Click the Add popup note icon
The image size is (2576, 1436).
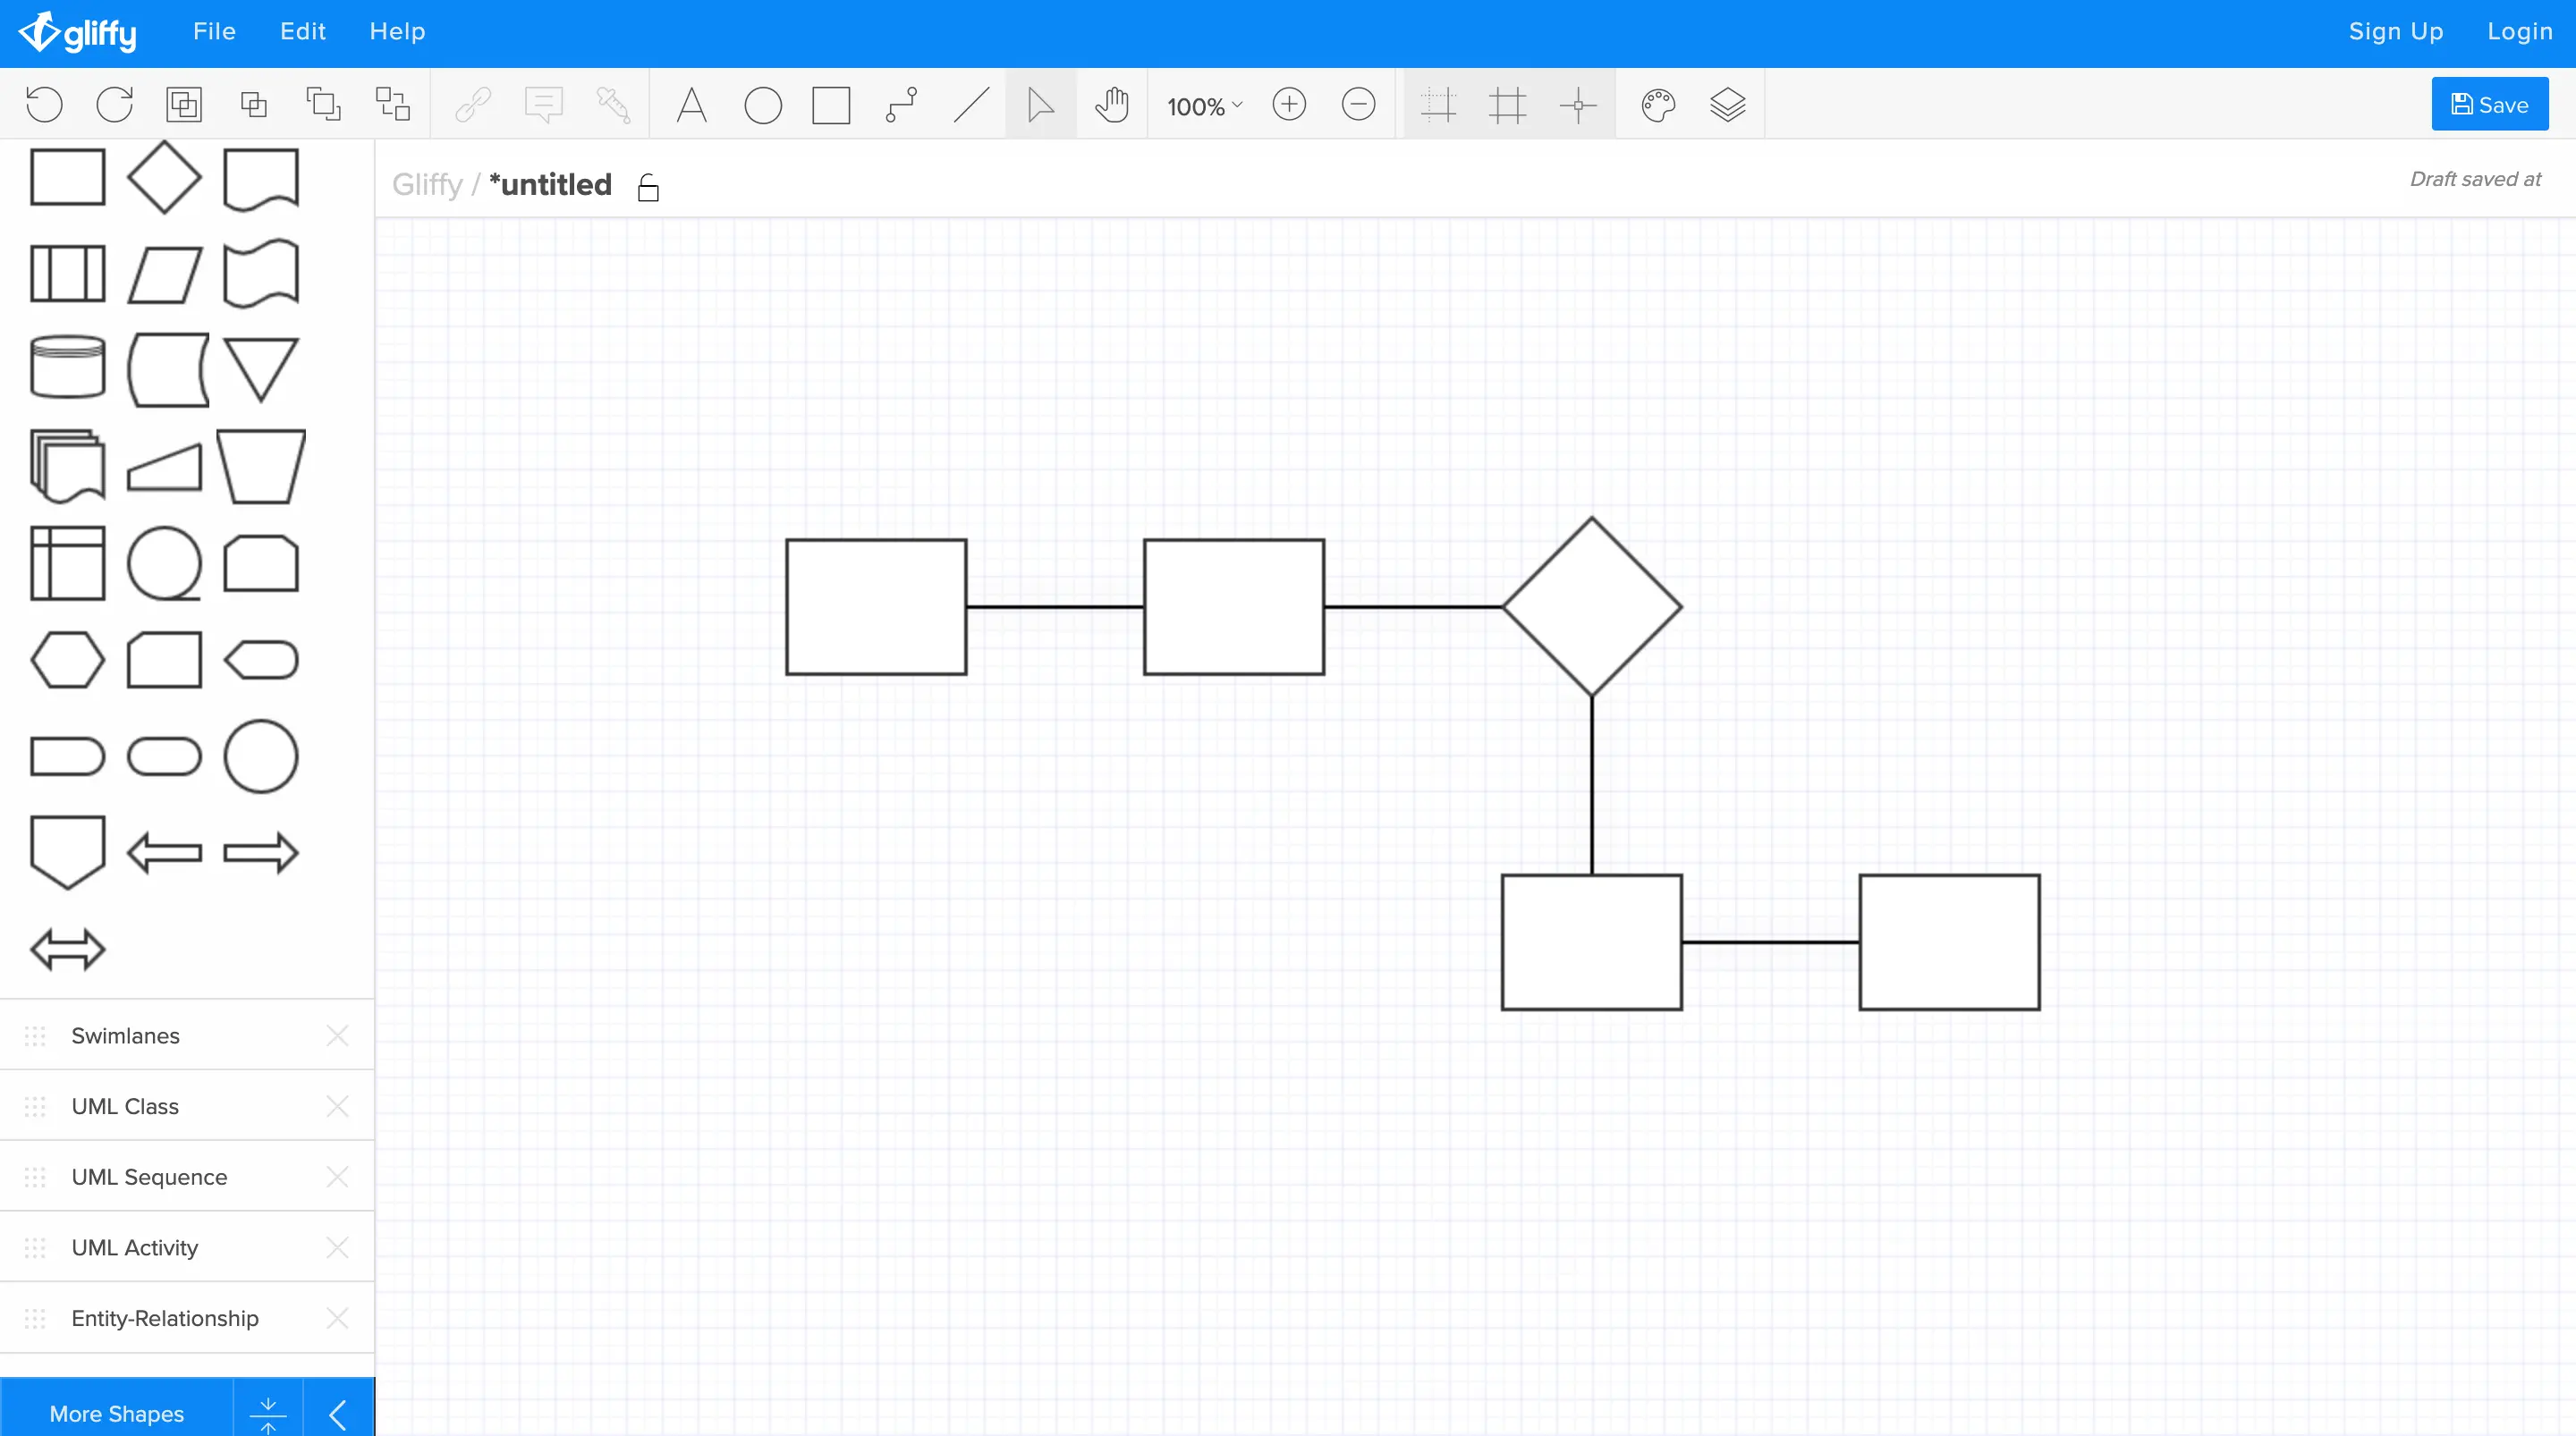pos(543,105)
